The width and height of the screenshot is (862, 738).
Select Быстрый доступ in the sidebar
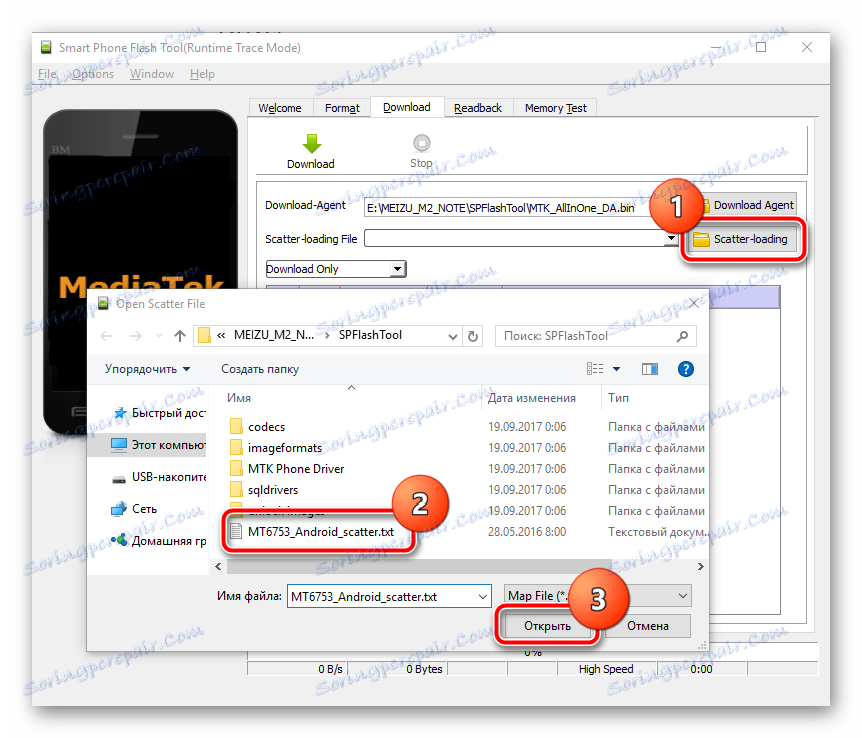pyautogui.click(x=159, y=413)
